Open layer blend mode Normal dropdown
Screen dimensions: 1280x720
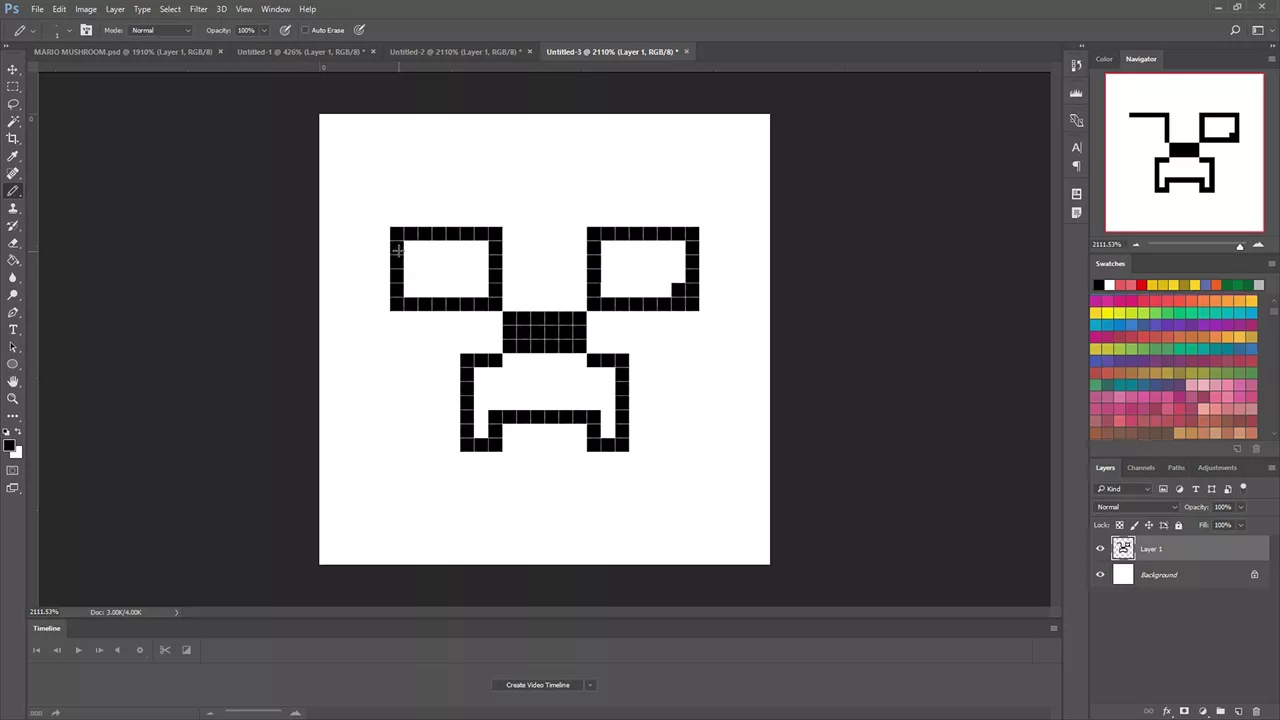tap(1137, 507)
